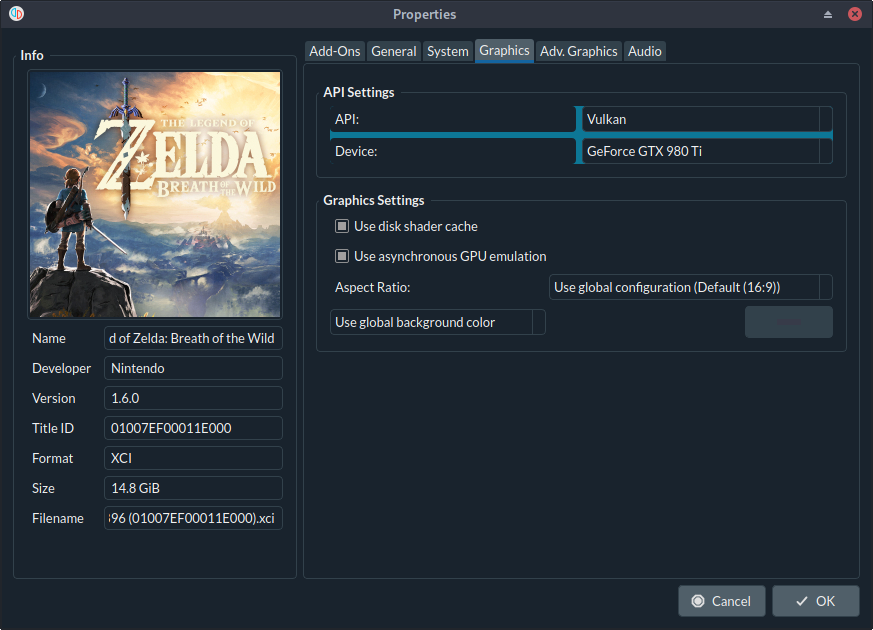This screenshot has height=630, width=873.
Task: Click the Filename text field
Action: (193, 518)
